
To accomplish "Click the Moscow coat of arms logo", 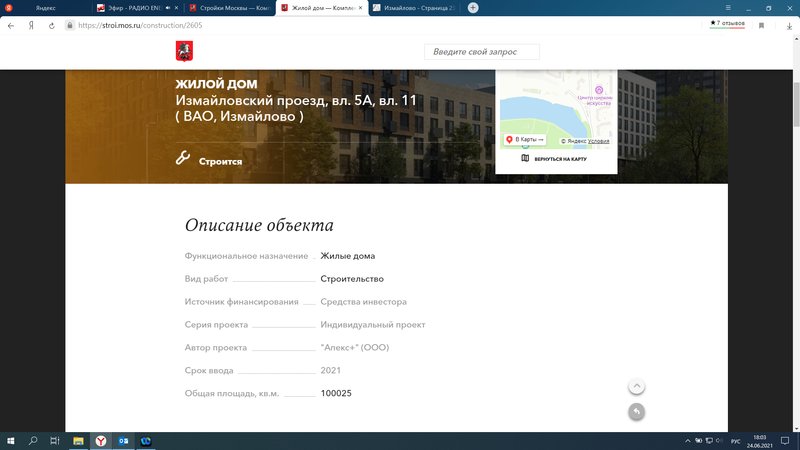I will (x=184, y=52).
